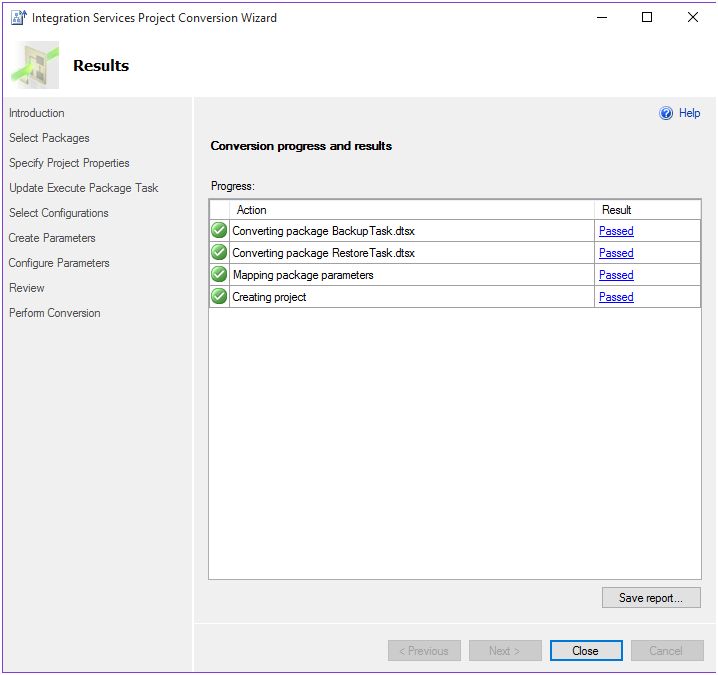
Task: Select the Mapping package parameters row text
Action: coord(303,275)
